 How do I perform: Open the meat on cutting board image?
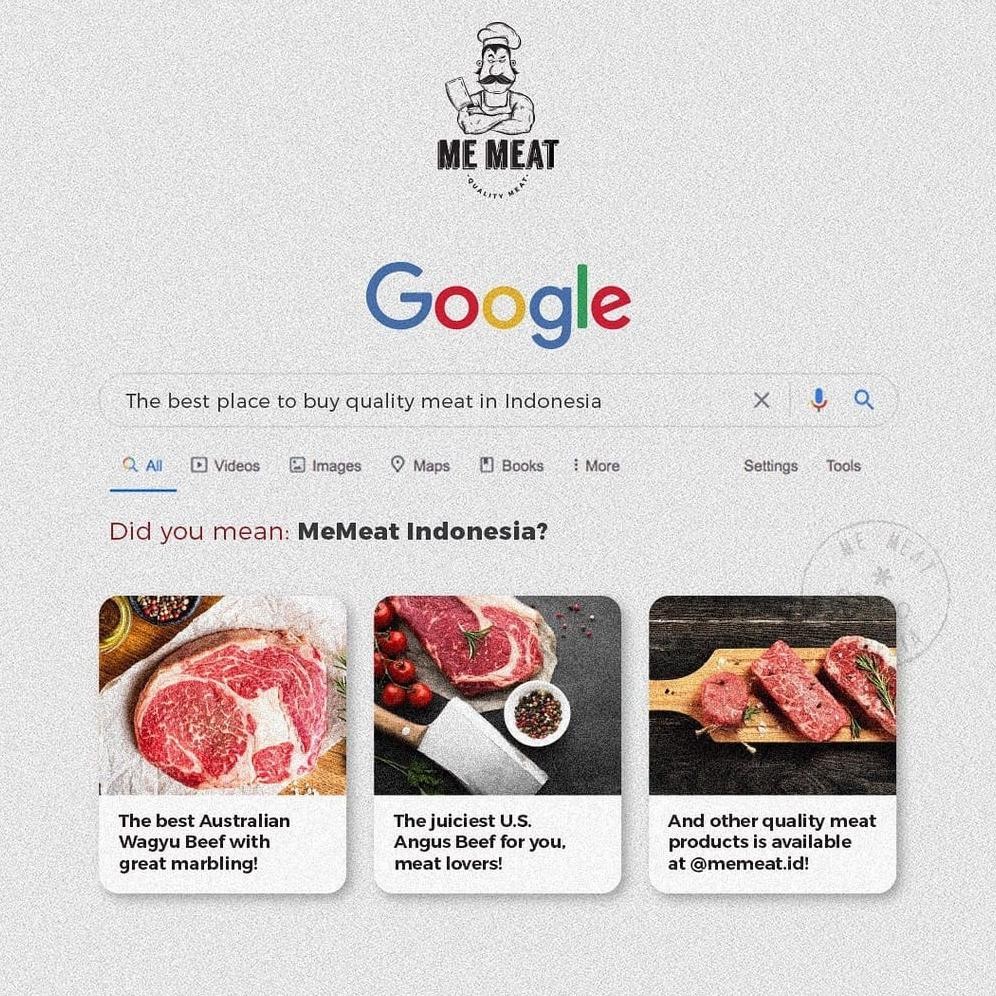[x=772, y=695]
